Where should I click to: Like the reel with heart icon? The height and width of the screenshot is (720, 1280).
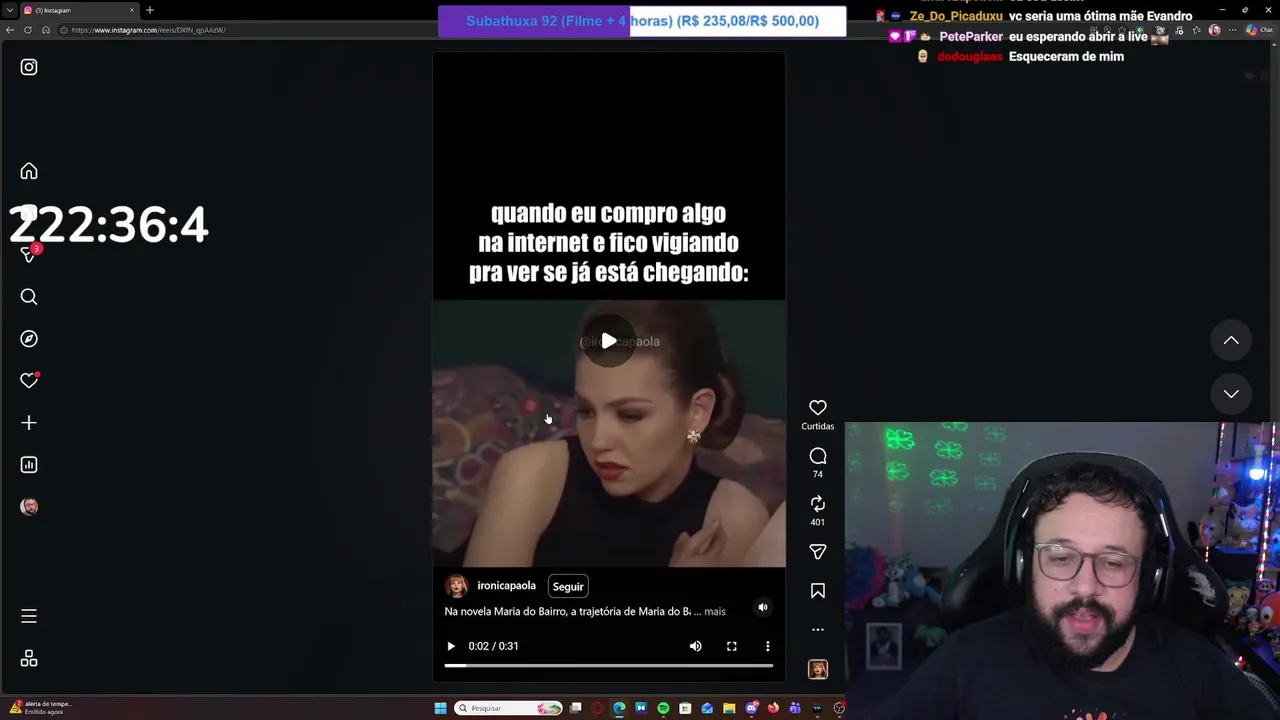tap(818, 408)
